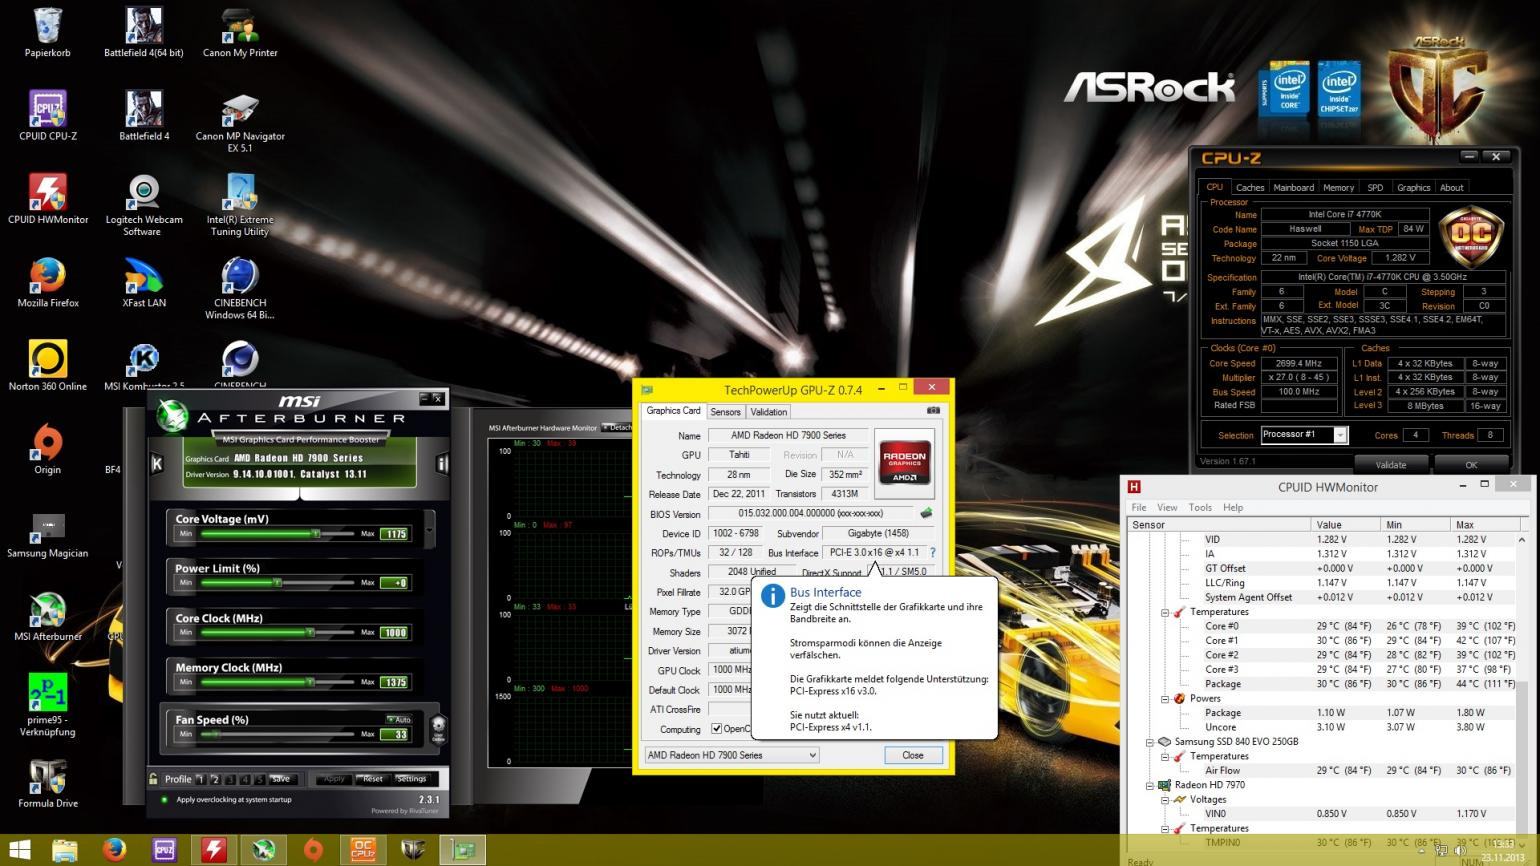Click OK button in CPU-Z
The width and height of the screenshot is (1540, 866).
coord(1471,465)
